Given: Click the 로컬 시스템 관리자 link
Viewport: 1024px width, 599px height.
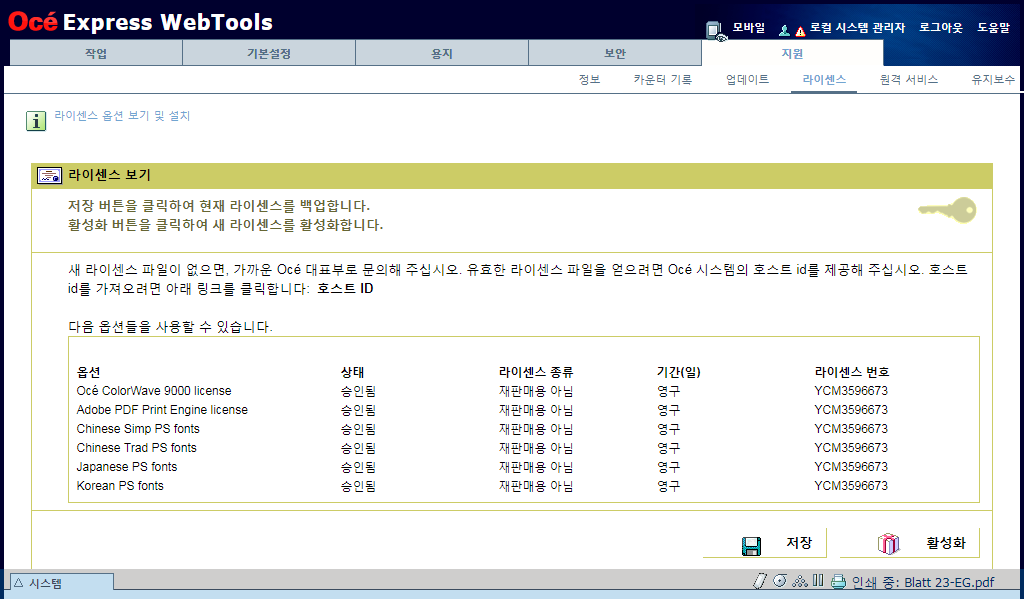Looking at the screenshot, I should tap(857, 27).
